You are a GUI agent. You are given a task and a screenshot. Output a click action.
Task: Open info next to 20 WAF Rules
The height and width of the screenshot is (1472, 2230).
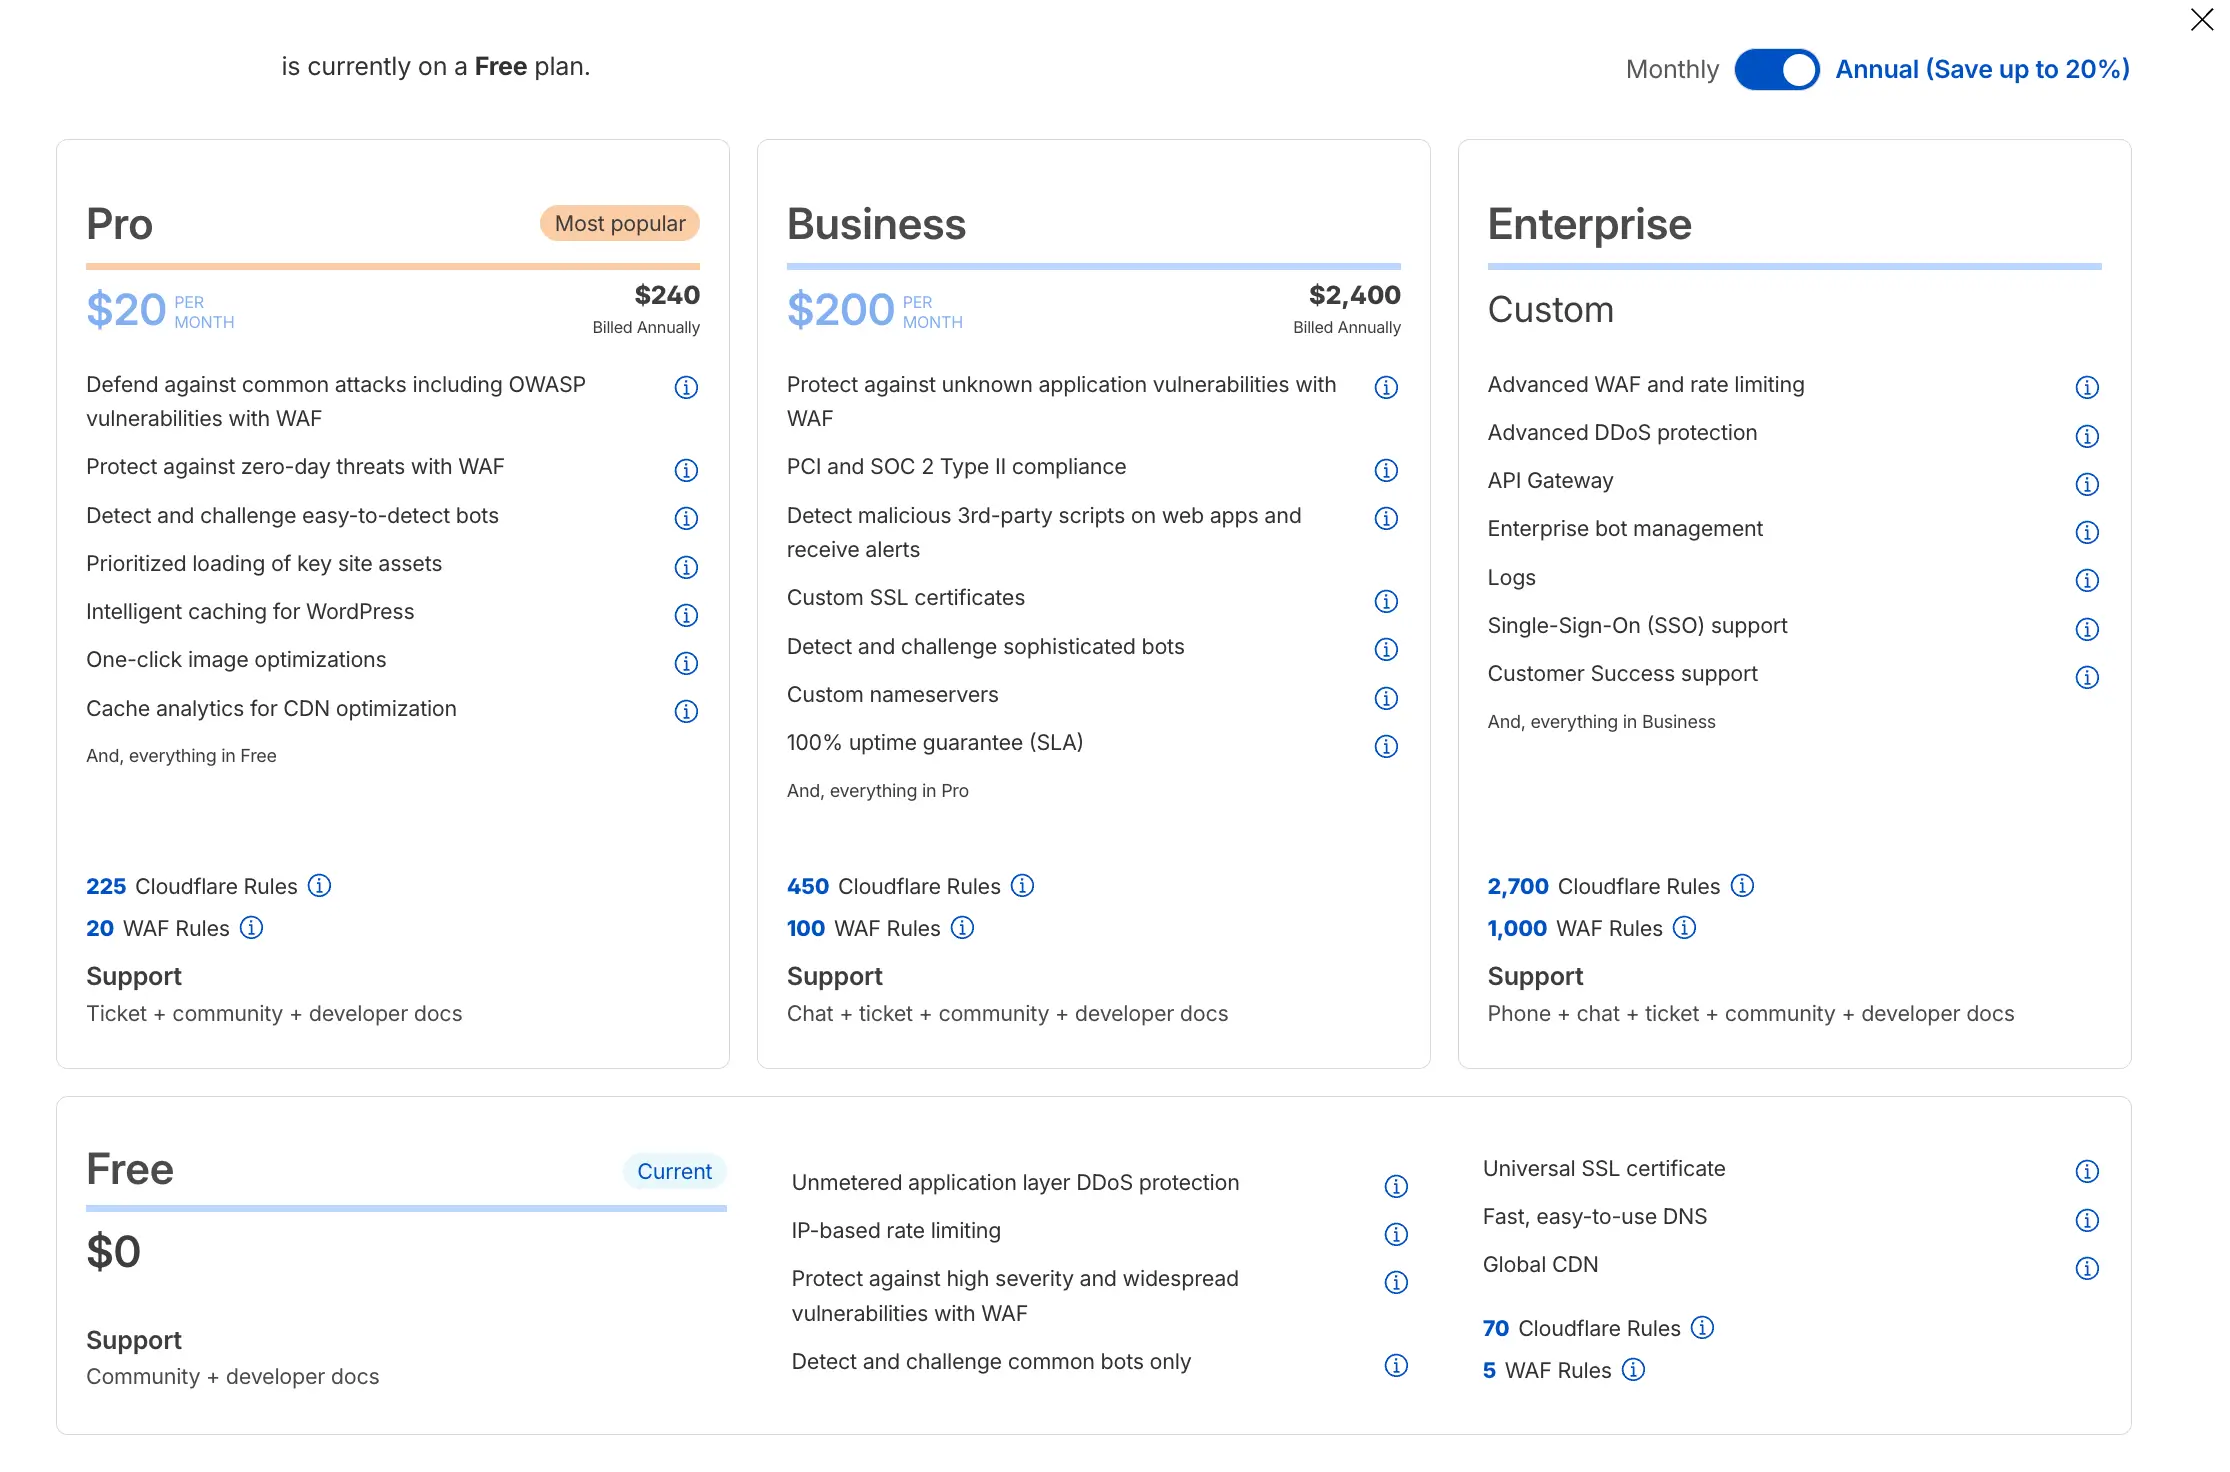(252, 927)
